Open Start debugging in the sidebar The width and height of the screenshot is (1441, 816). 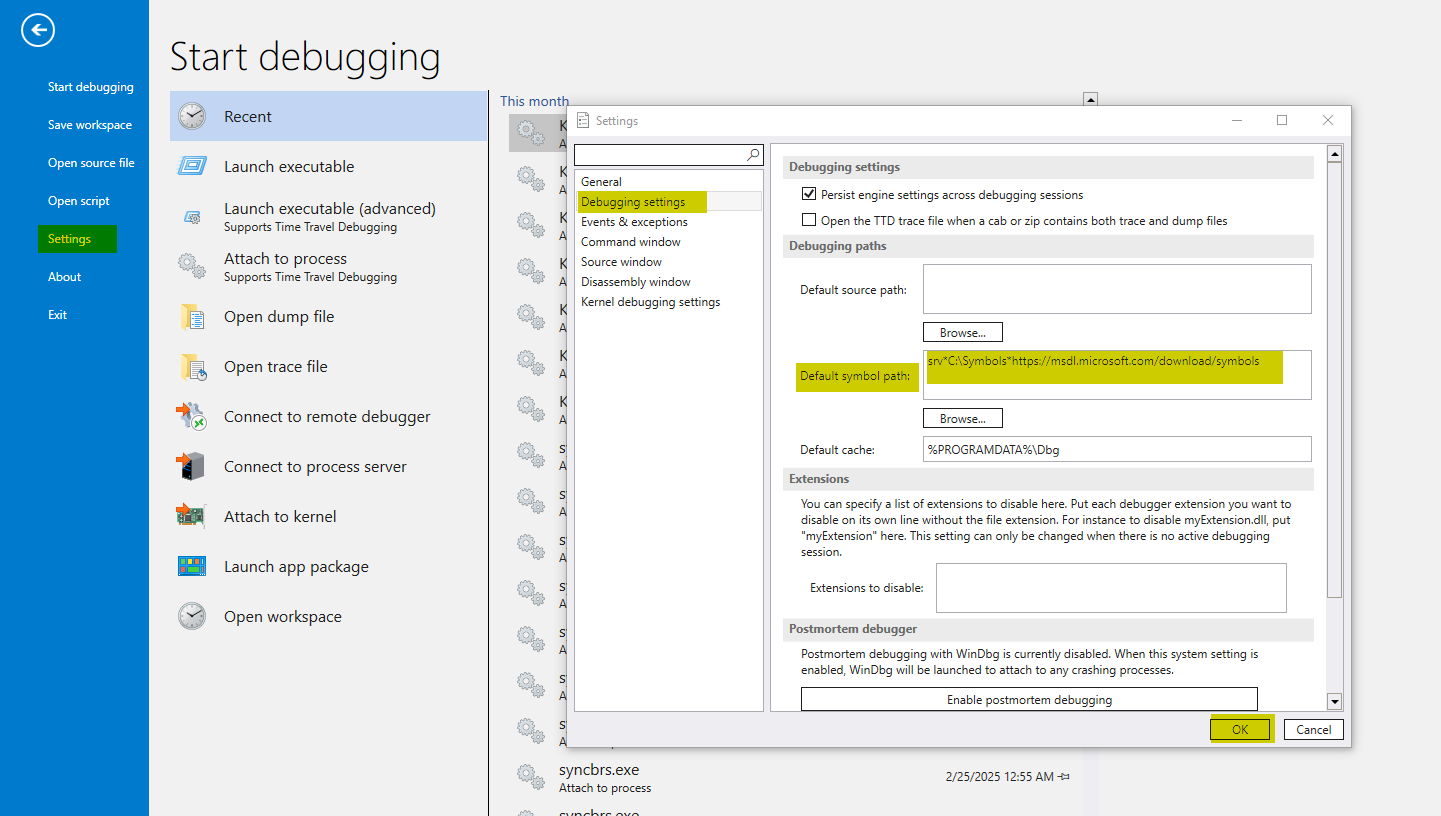pos(91,87)
